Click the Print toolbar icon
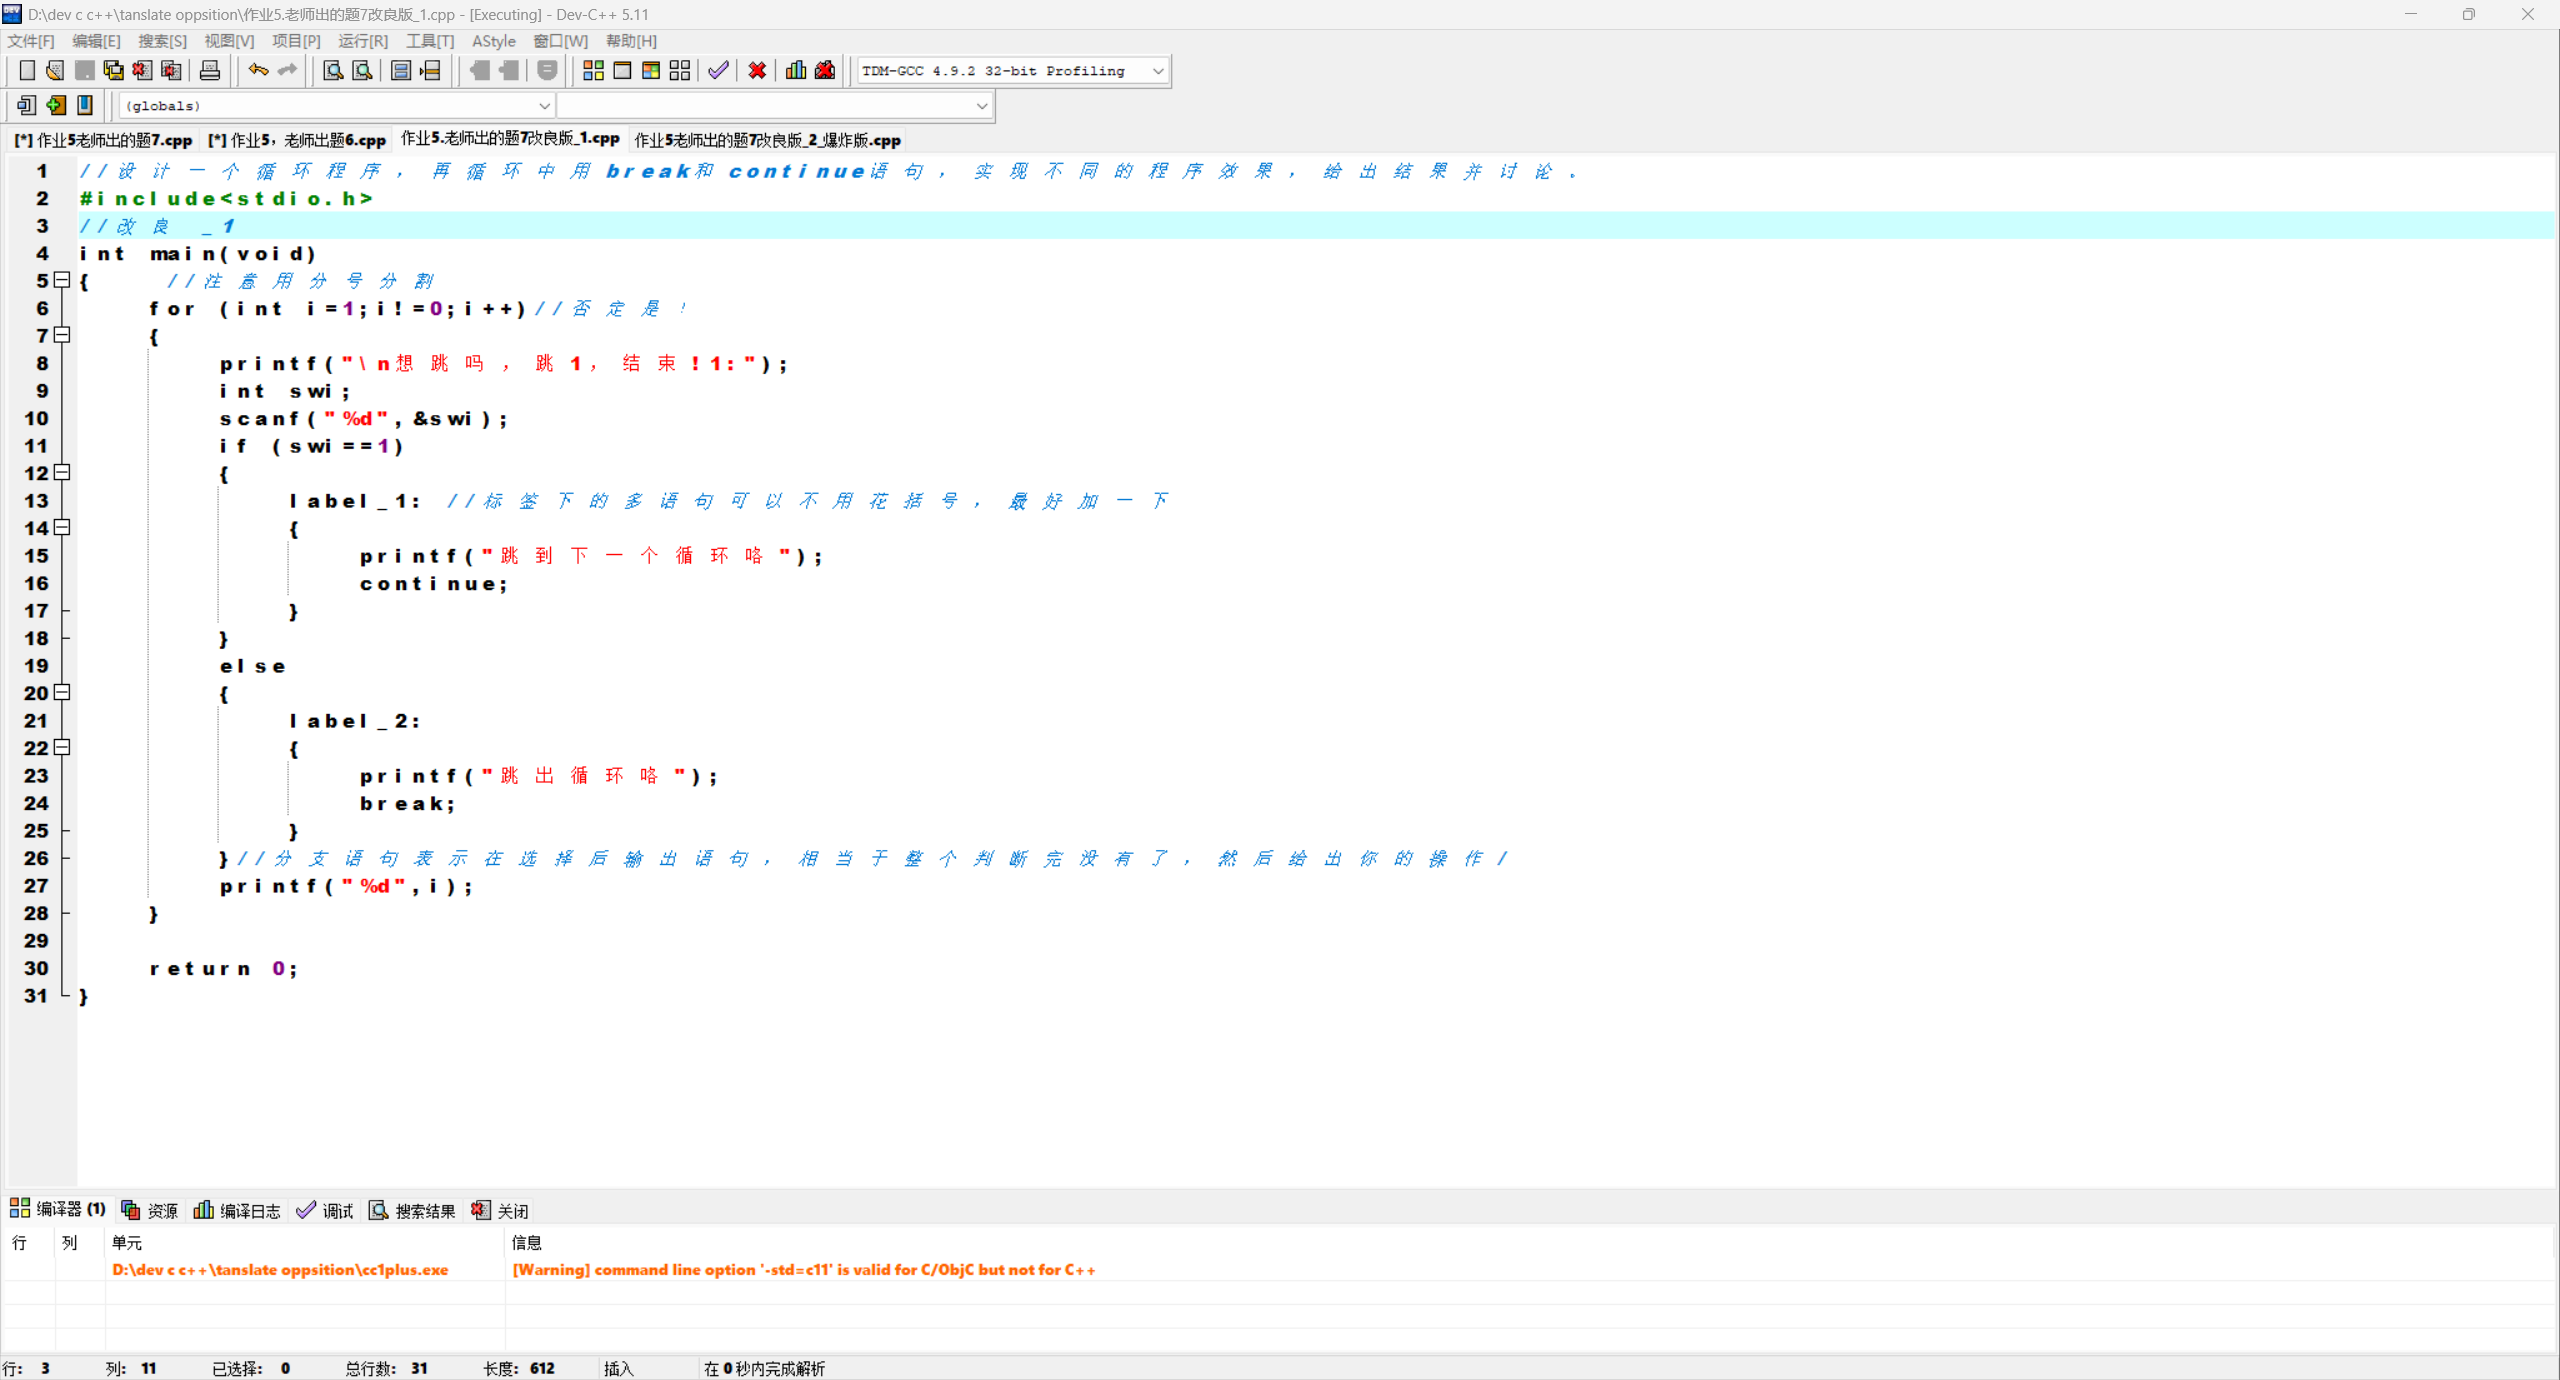Viewport: 2560px width, 1380px height. pos(210,70)
